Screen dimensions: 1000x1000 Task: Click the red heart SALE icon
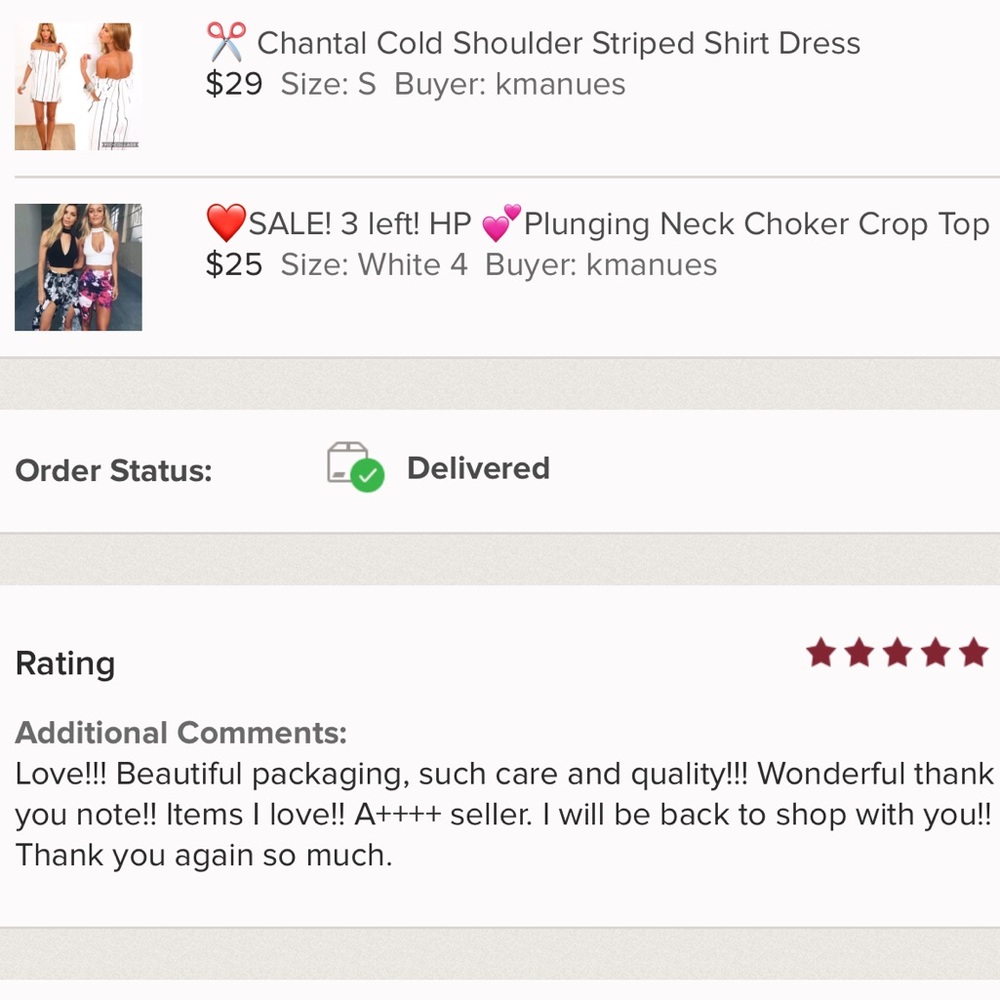tap(225, 224)
